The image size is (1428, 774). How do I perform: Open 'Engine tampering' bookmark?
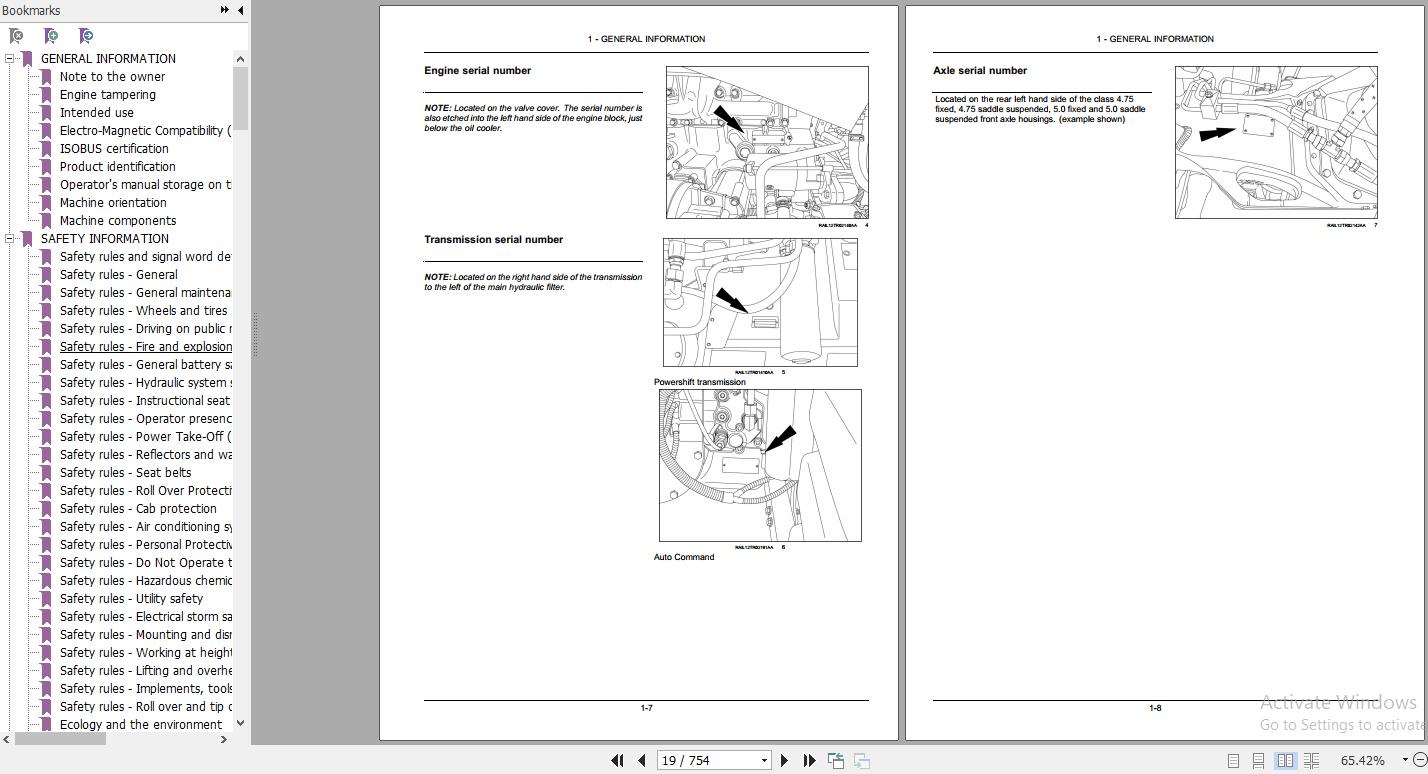[108, 95]
